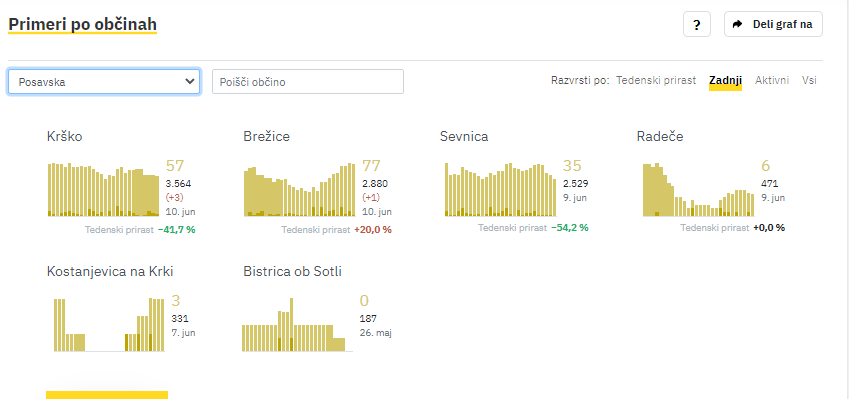Image resolution: width=849 pixels, height=399 pixels.
Task: Open the Kostanjevica na Krki chart
Action: (x=109, y=324)
